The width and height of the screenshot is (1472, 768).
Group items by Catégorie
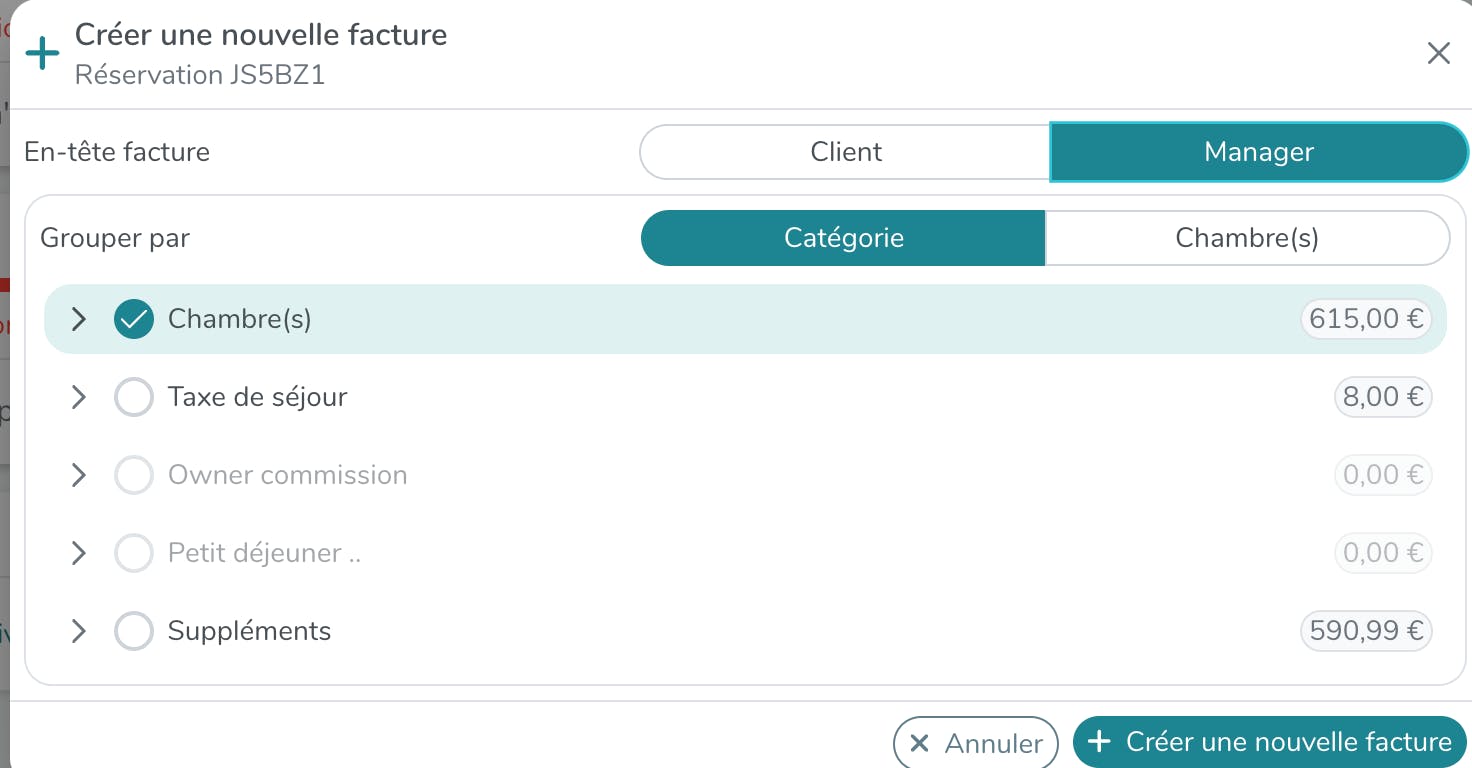tap(843, 238)
